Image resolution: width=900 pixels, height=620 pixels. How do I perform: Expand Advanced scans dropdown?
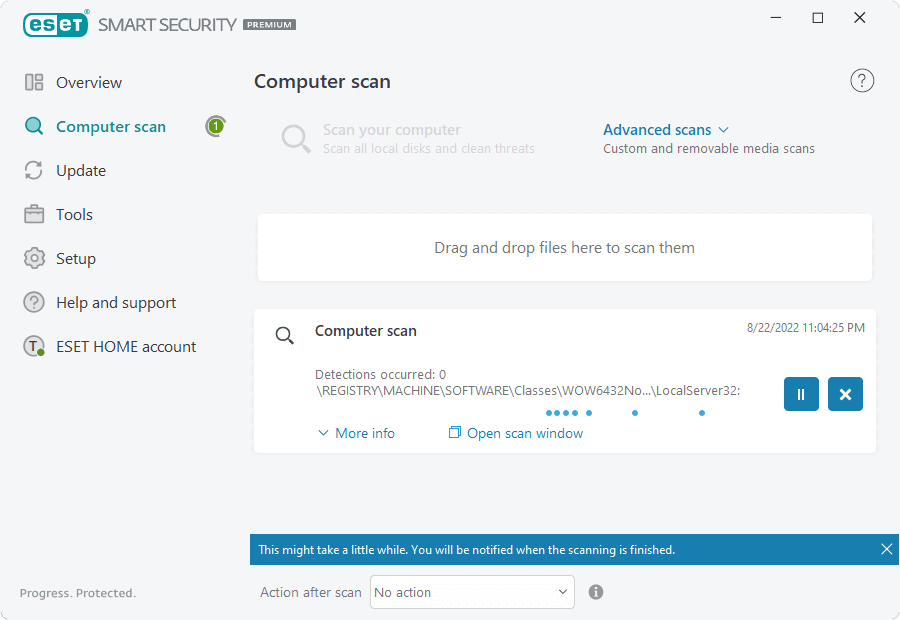tap(666, 130)
